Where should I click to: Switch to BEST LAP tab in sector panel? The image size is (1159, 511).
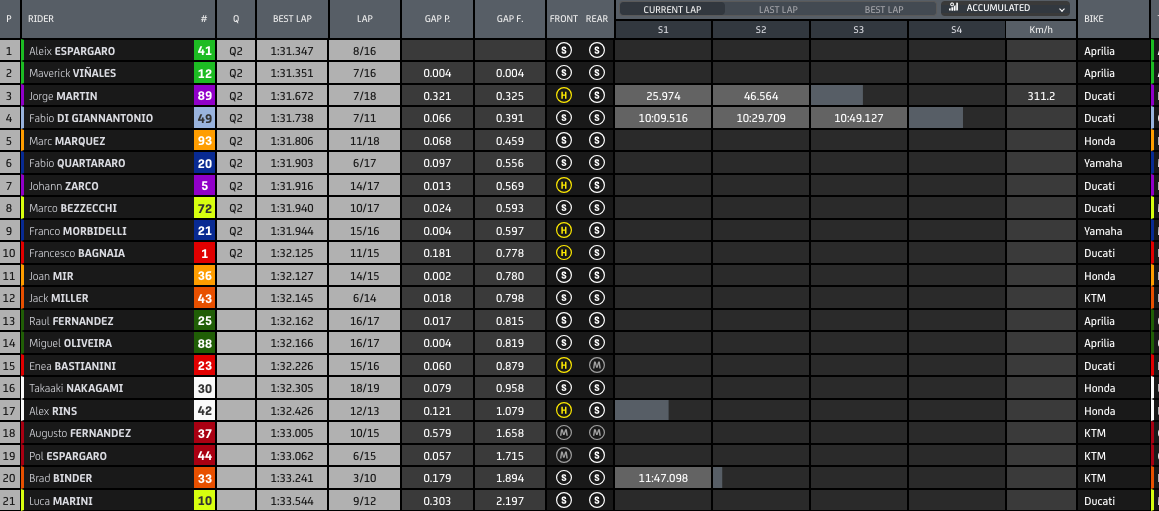(x=884, y=10)
